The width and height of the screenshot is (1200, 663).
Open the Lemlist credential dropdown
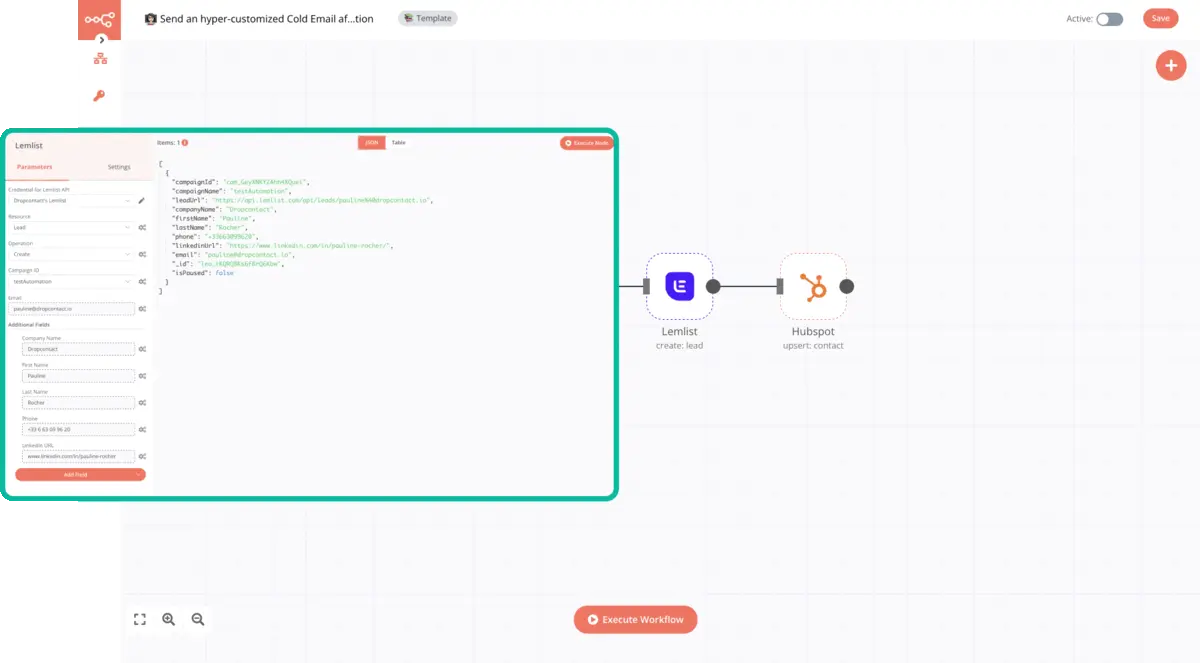point(70,201)
